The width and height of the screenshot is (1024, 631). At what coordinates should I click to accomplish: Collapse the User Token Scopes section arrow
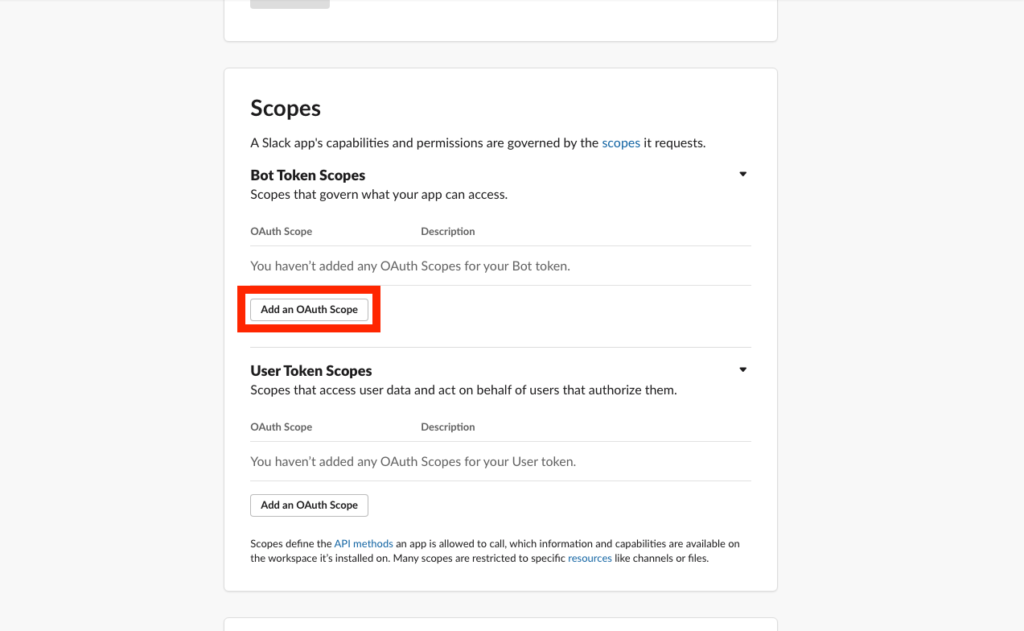[x=743, y=370]
